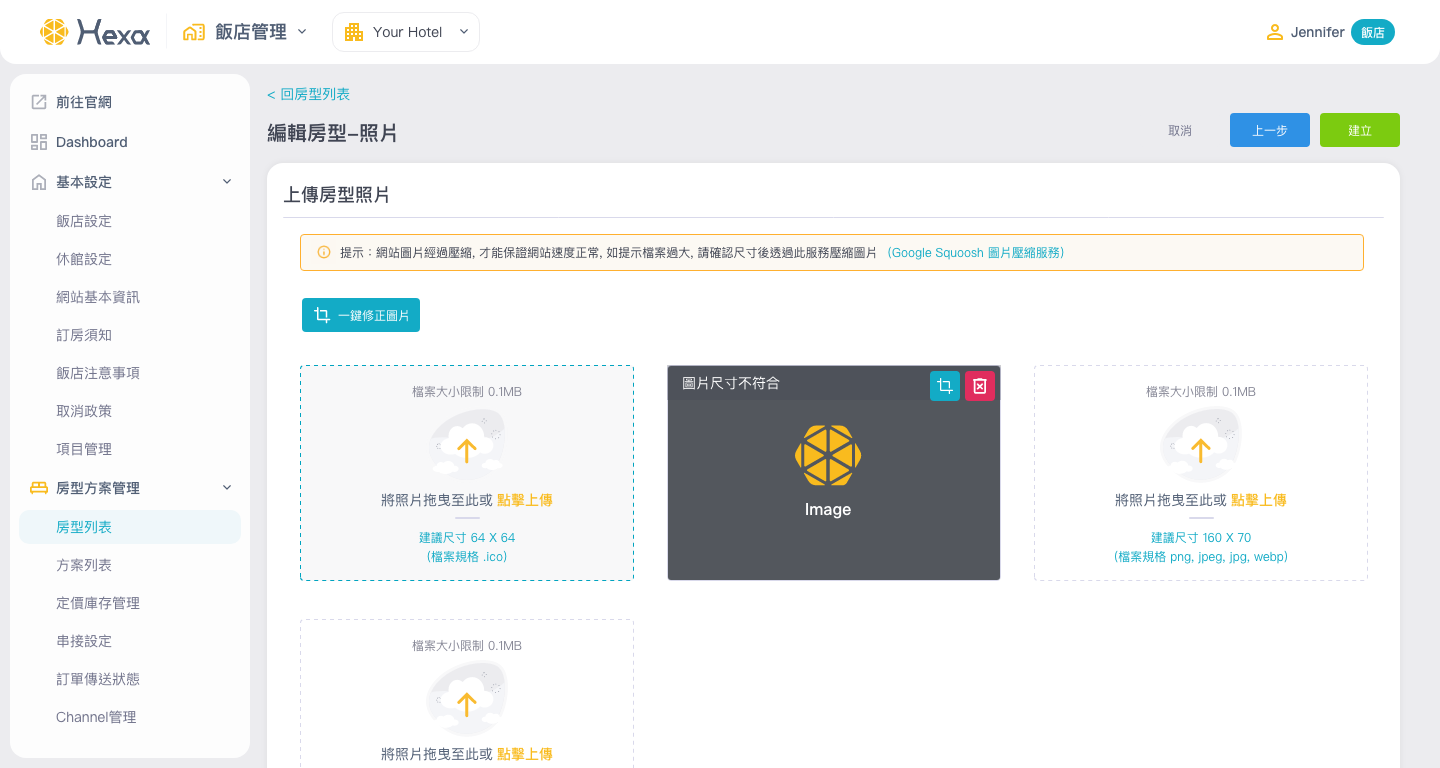Open the Your Hotel selector dropdown
This screenshot has width=1440, height=768.
[x=406, y=32]
